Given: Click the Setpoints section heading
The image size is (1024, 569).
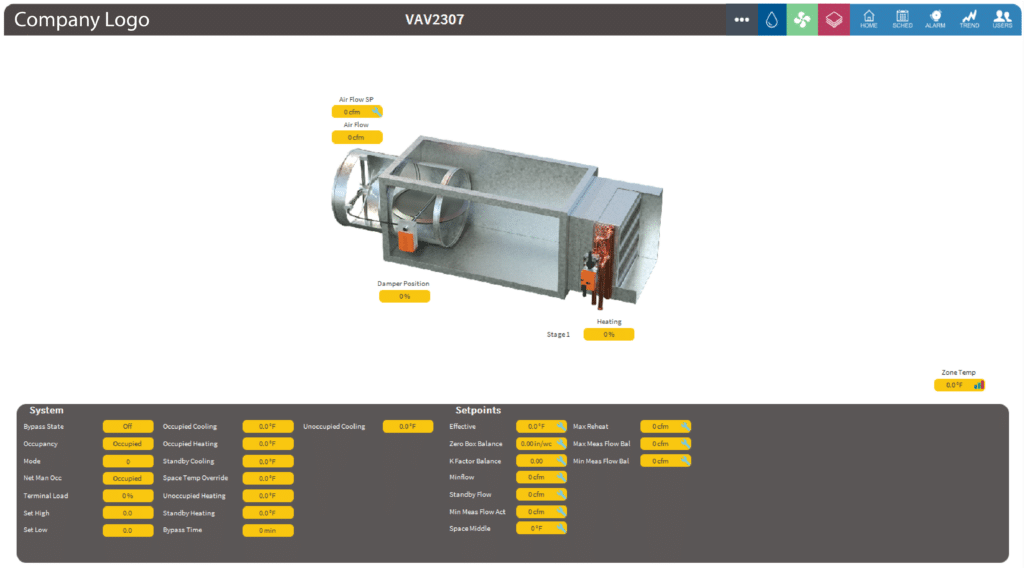Looking at the screenshot, I should coord(478,410).
